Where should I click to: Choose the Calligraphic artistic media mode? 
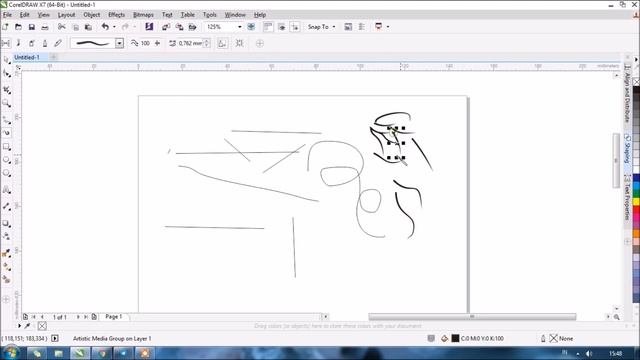coord(45,43)
